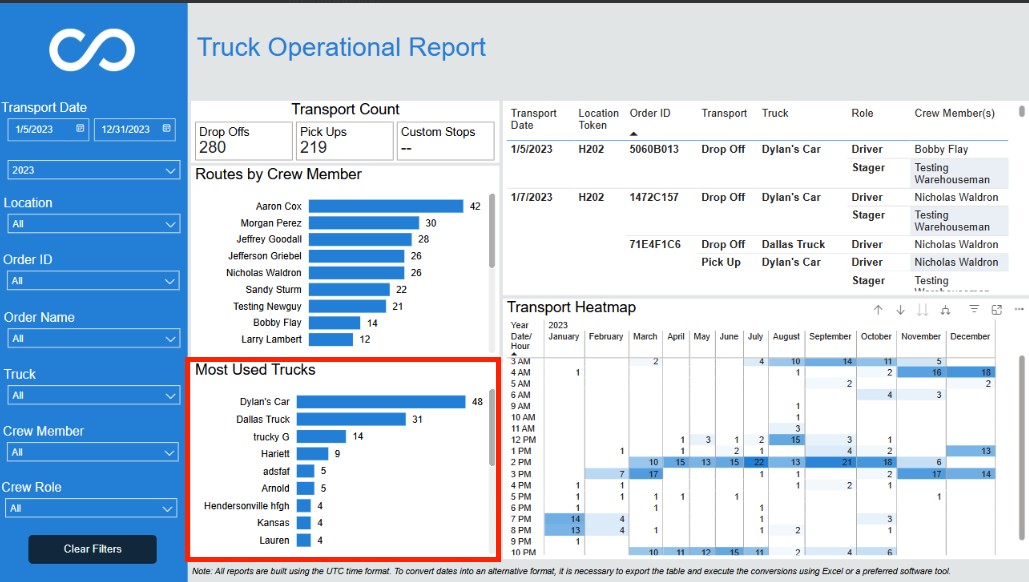
Task: Open more options ellipsis for heatmap
Action: tap(1018, 309)
